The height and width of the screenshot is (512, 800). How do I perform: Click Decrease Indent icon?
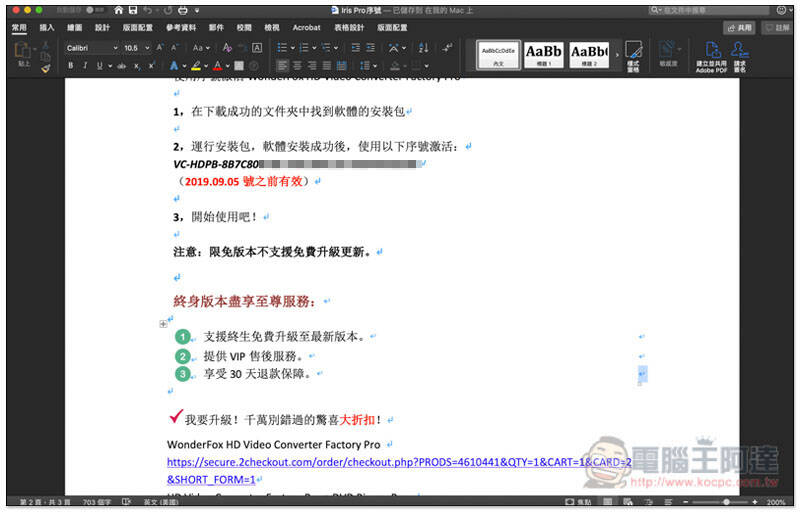[x=356, y=47]
